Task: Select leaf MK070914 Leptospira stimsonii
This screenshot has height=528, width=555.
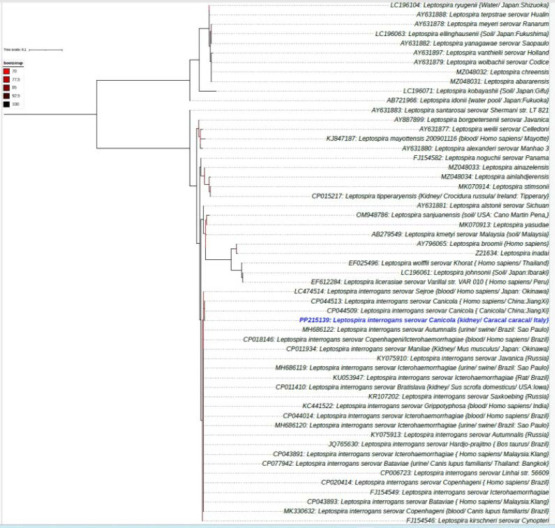Action: tap(504, 186)
